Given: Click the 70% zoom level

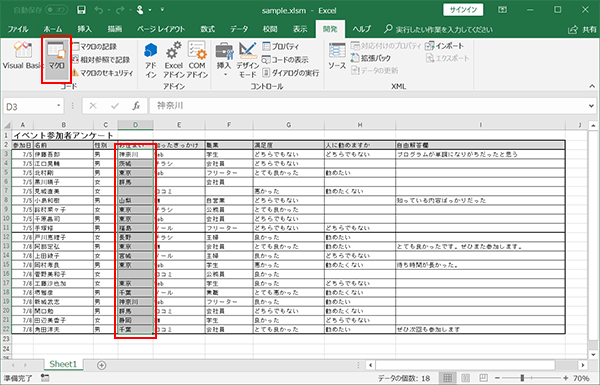Looking at the screenshot, I should click(581, 378).
